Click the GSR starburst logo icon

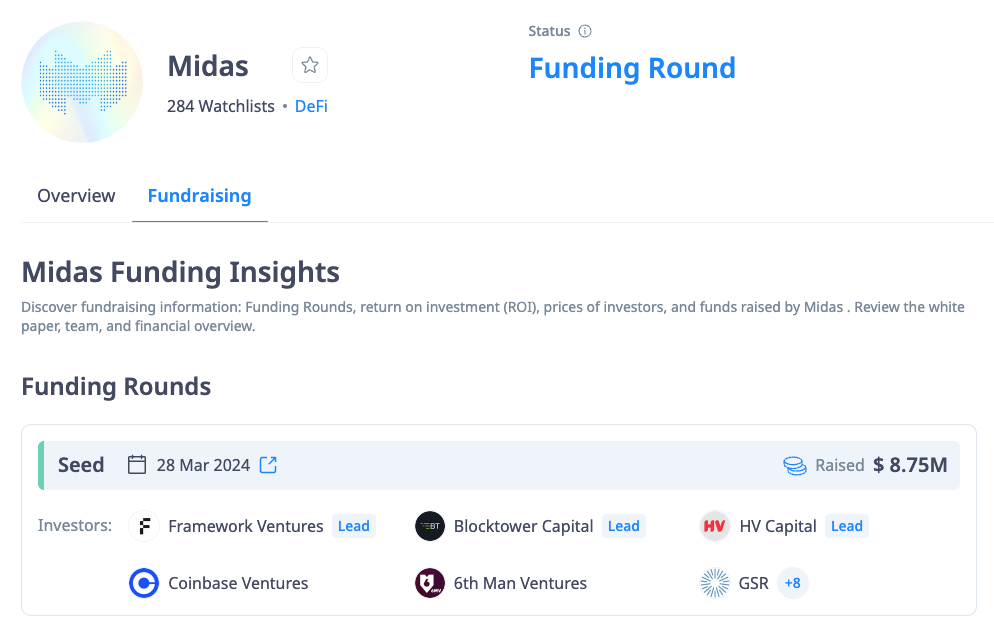pos(715,583)
